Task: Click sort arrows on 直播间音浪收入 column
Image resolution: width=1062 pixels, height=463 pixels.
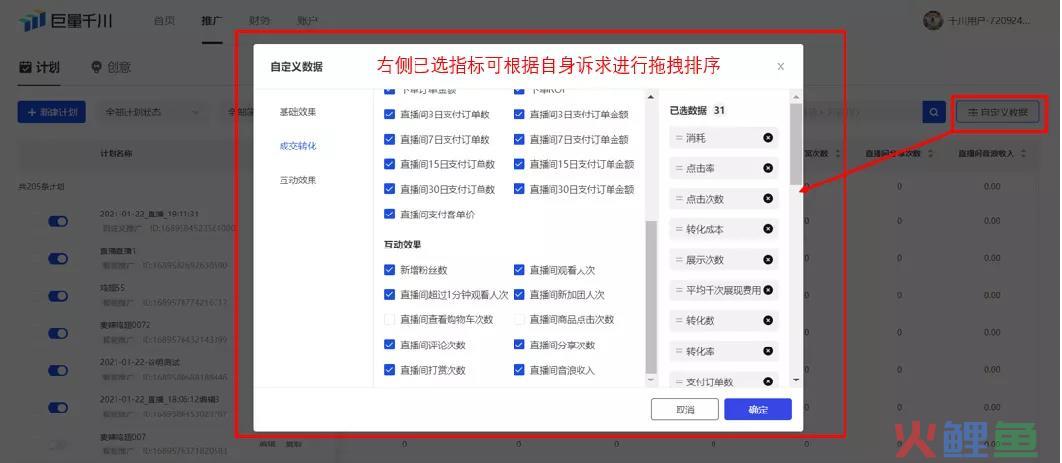Action: coord(1023,154)
